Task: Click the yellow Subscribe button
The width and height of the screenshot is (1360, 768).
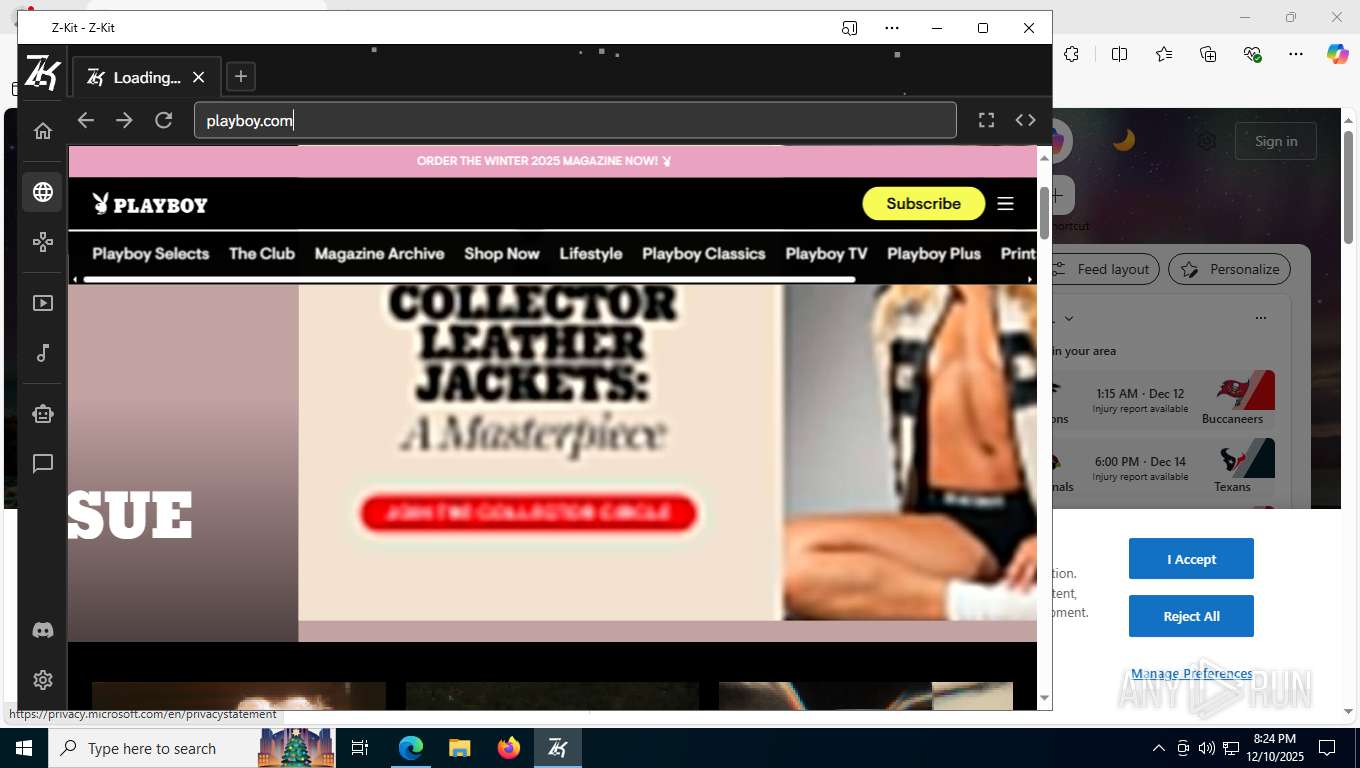Action: point(923,203)
